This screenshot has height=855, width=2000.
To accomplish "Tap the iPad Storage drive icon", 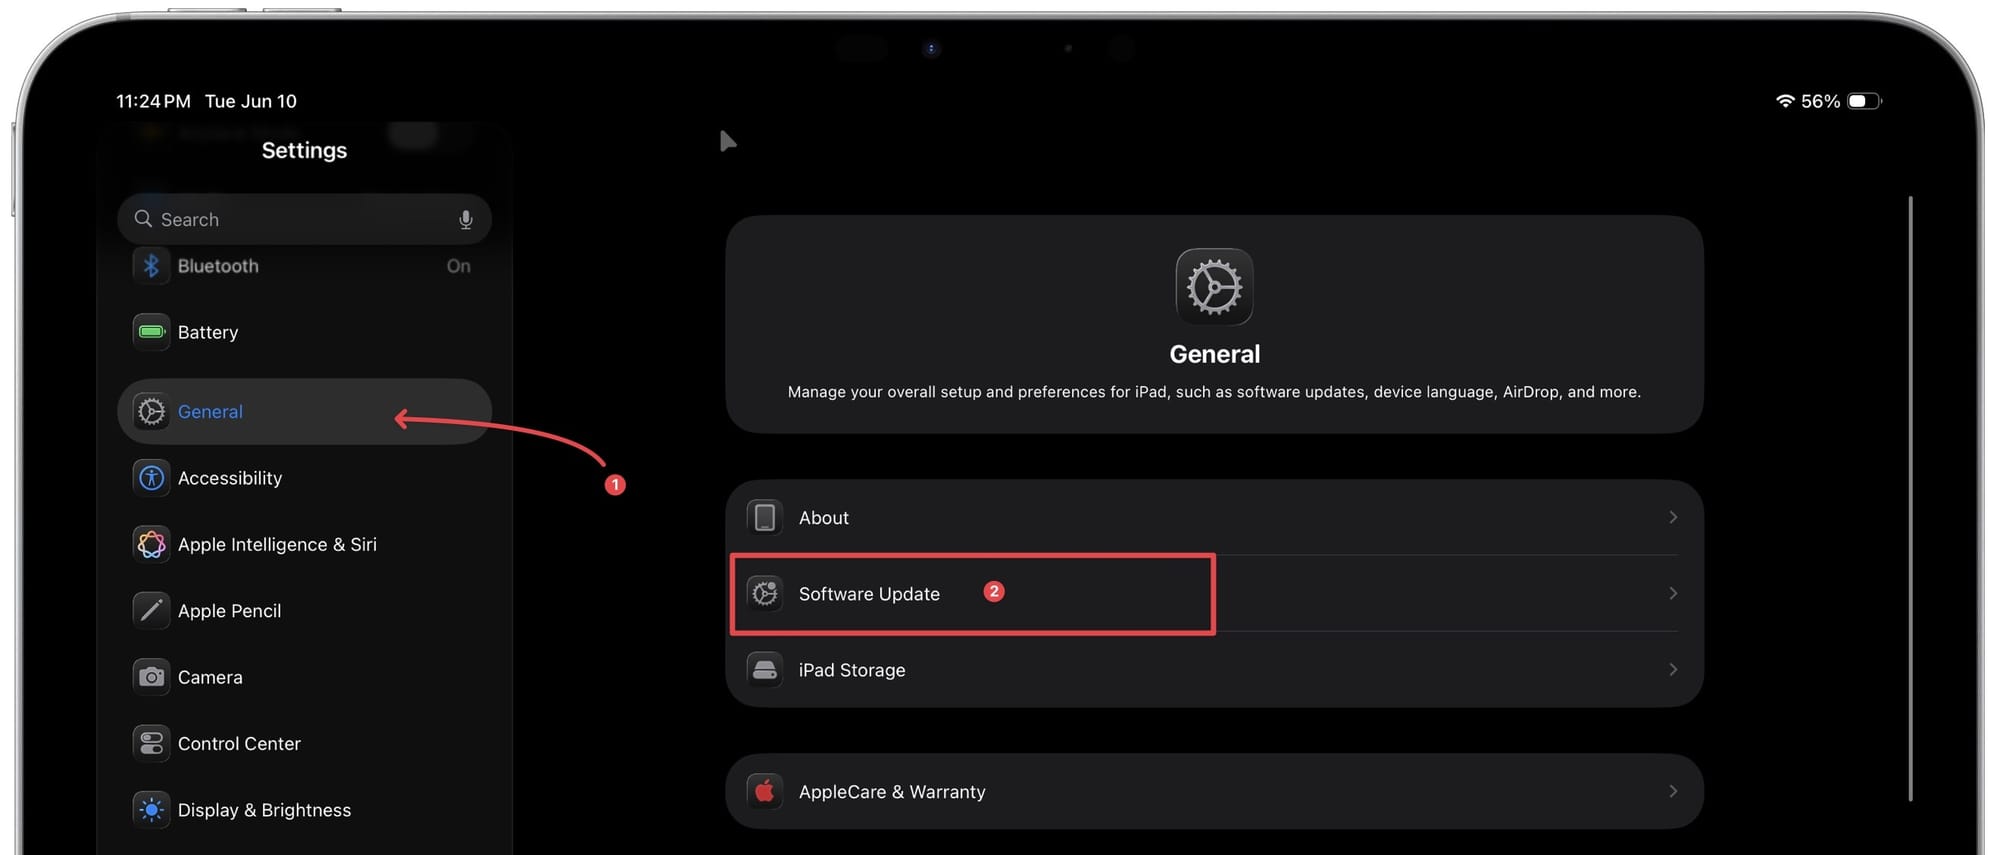I will [765, 669].
